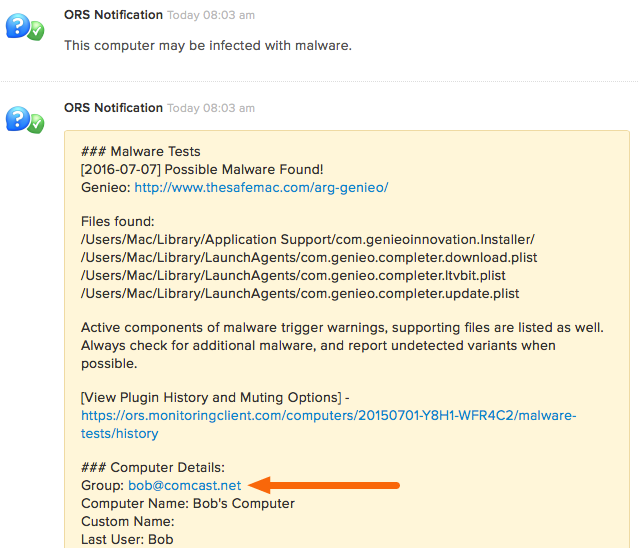Click the '### Malware Tests' heading
This screenshot has width=639, height=548.
[141, 152]
